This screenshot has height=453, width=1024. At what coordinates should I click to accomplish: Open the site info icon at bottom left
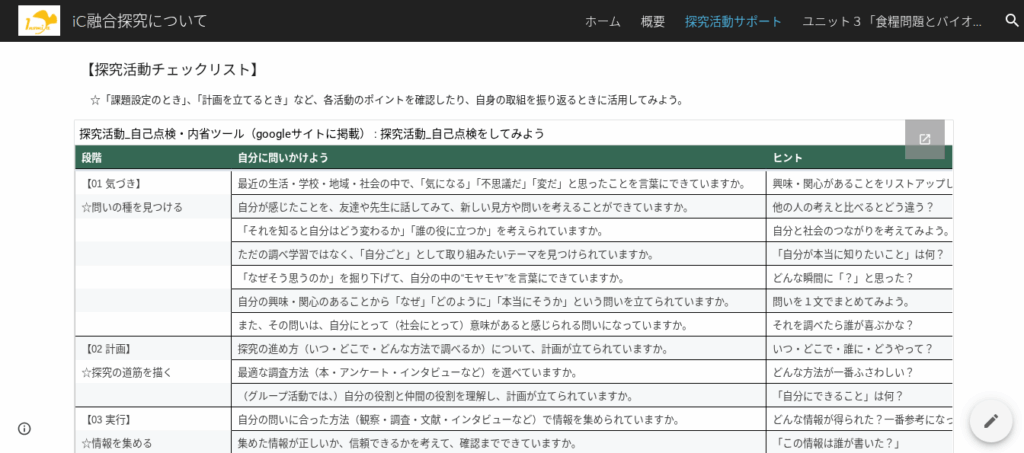pyautogui.click(x=24, y=428)
